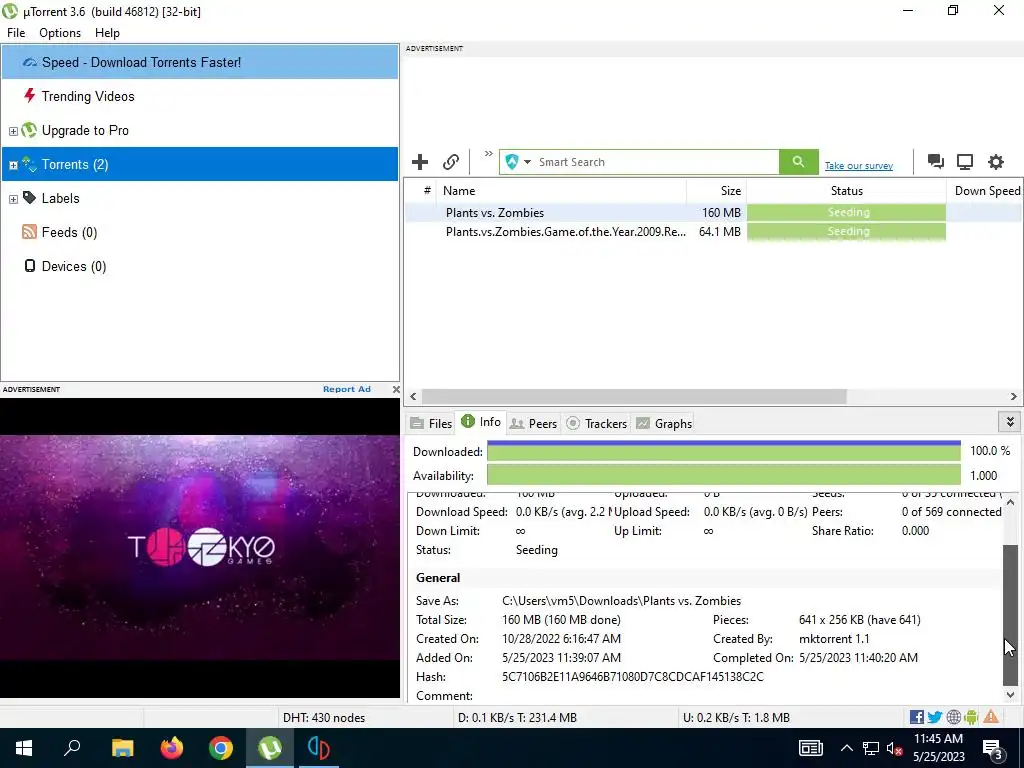Click torrent list horizontal scrollbar left arrow
Image resolution: width=1024 pixels, height=768 pixels.
click(x=413, y=396)
